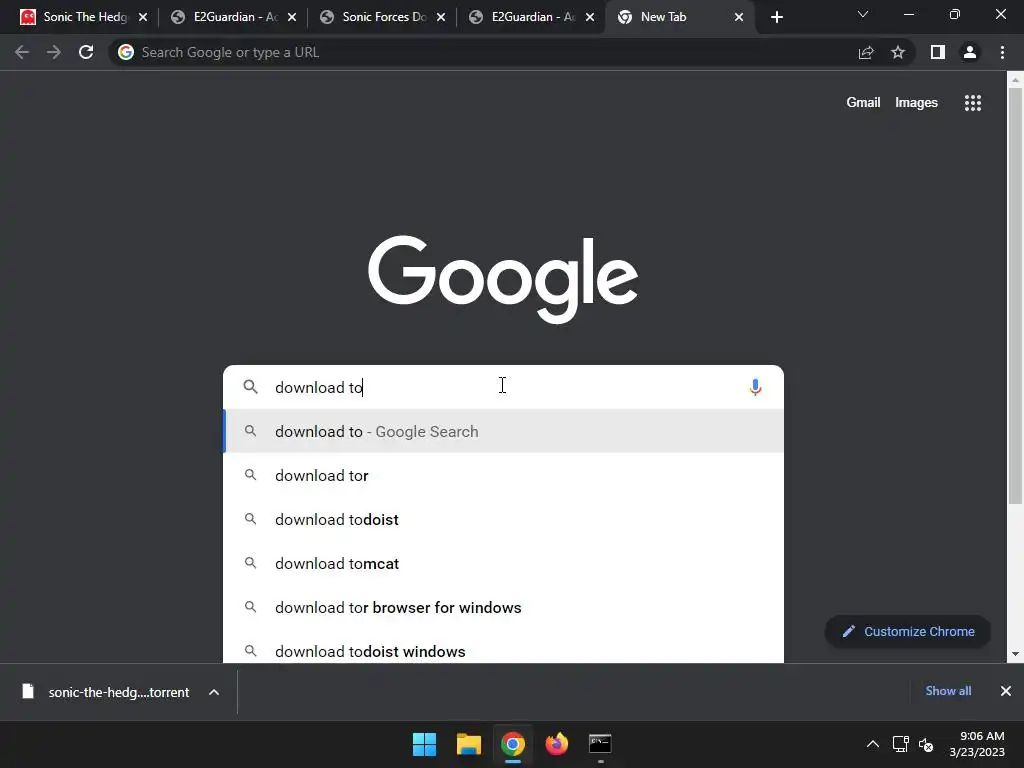Open the Chrome profile icon
The height and width of the screenshot is (768, 1024).
click(970, 52)
